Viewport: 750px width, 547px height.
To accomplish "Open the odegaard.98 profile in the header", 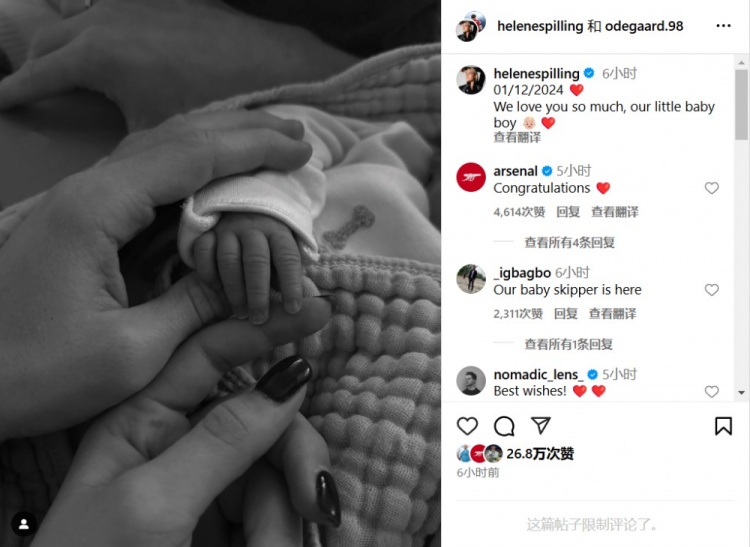I will tap(644, 26).
